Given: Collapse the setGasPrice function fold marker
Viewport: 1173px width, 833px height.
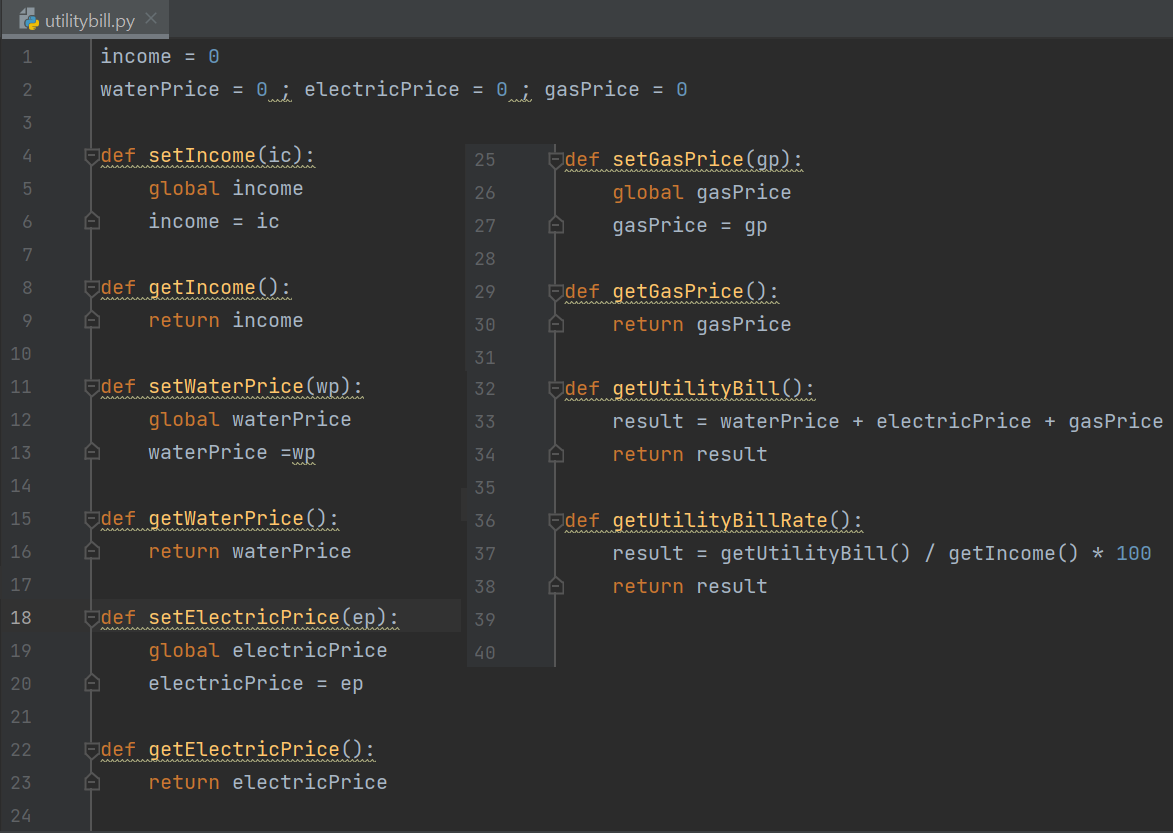Looking at the screenshot, I should tap(556, 160).
